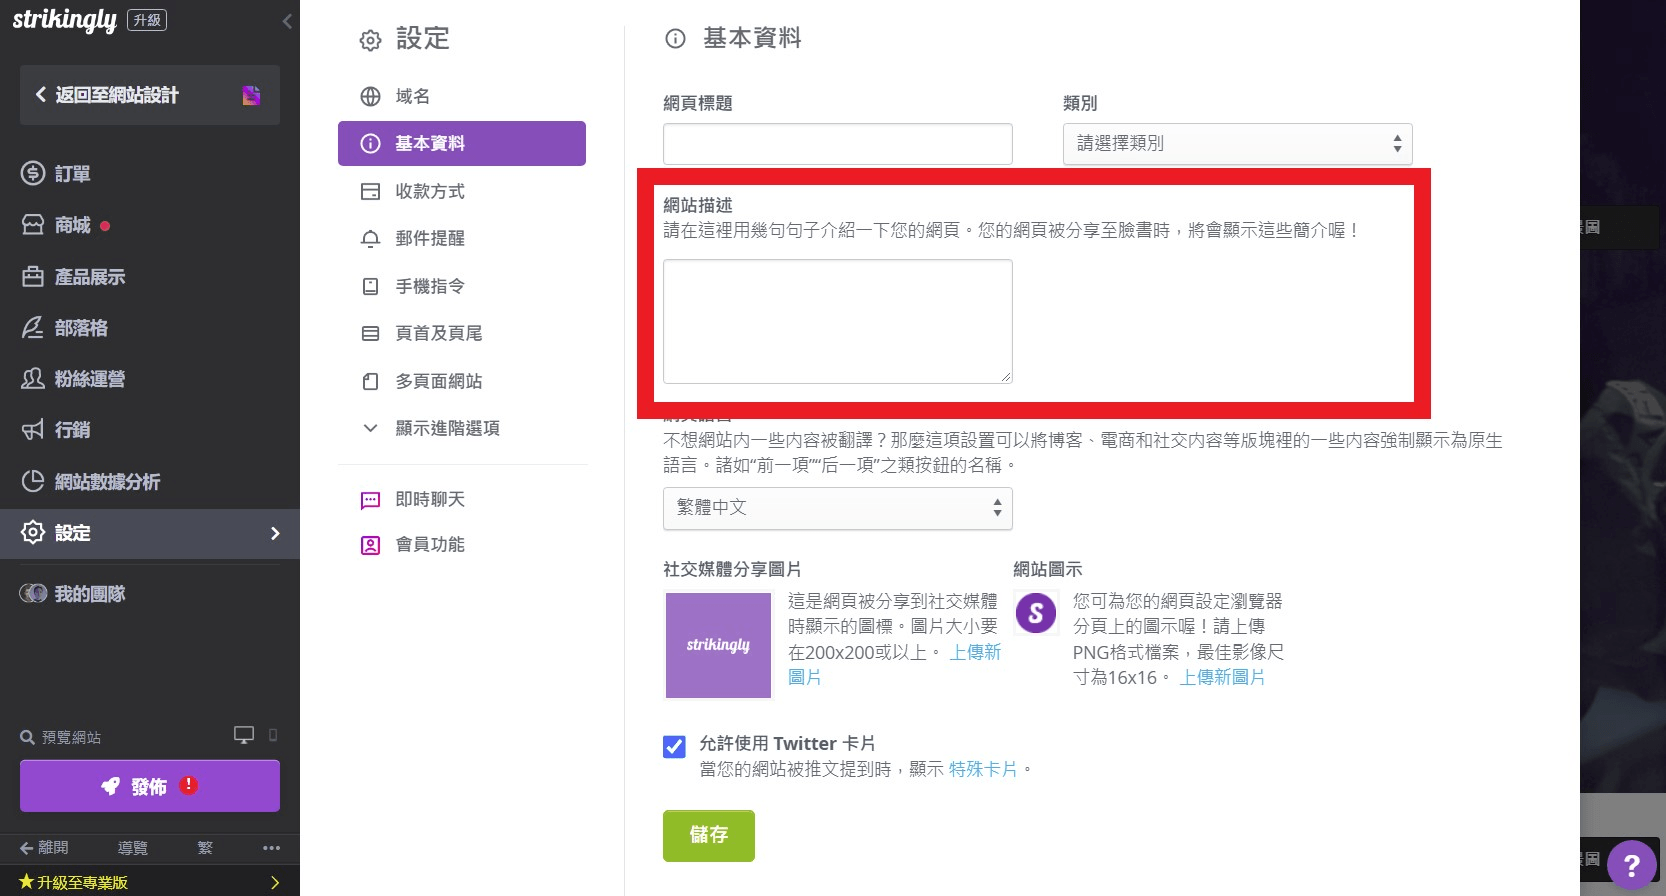Image resolution: width=1666 pixels, height=896 pixels.
Task: Select 收款方式 in the settings menu
Action: click(x=429, y=191)
